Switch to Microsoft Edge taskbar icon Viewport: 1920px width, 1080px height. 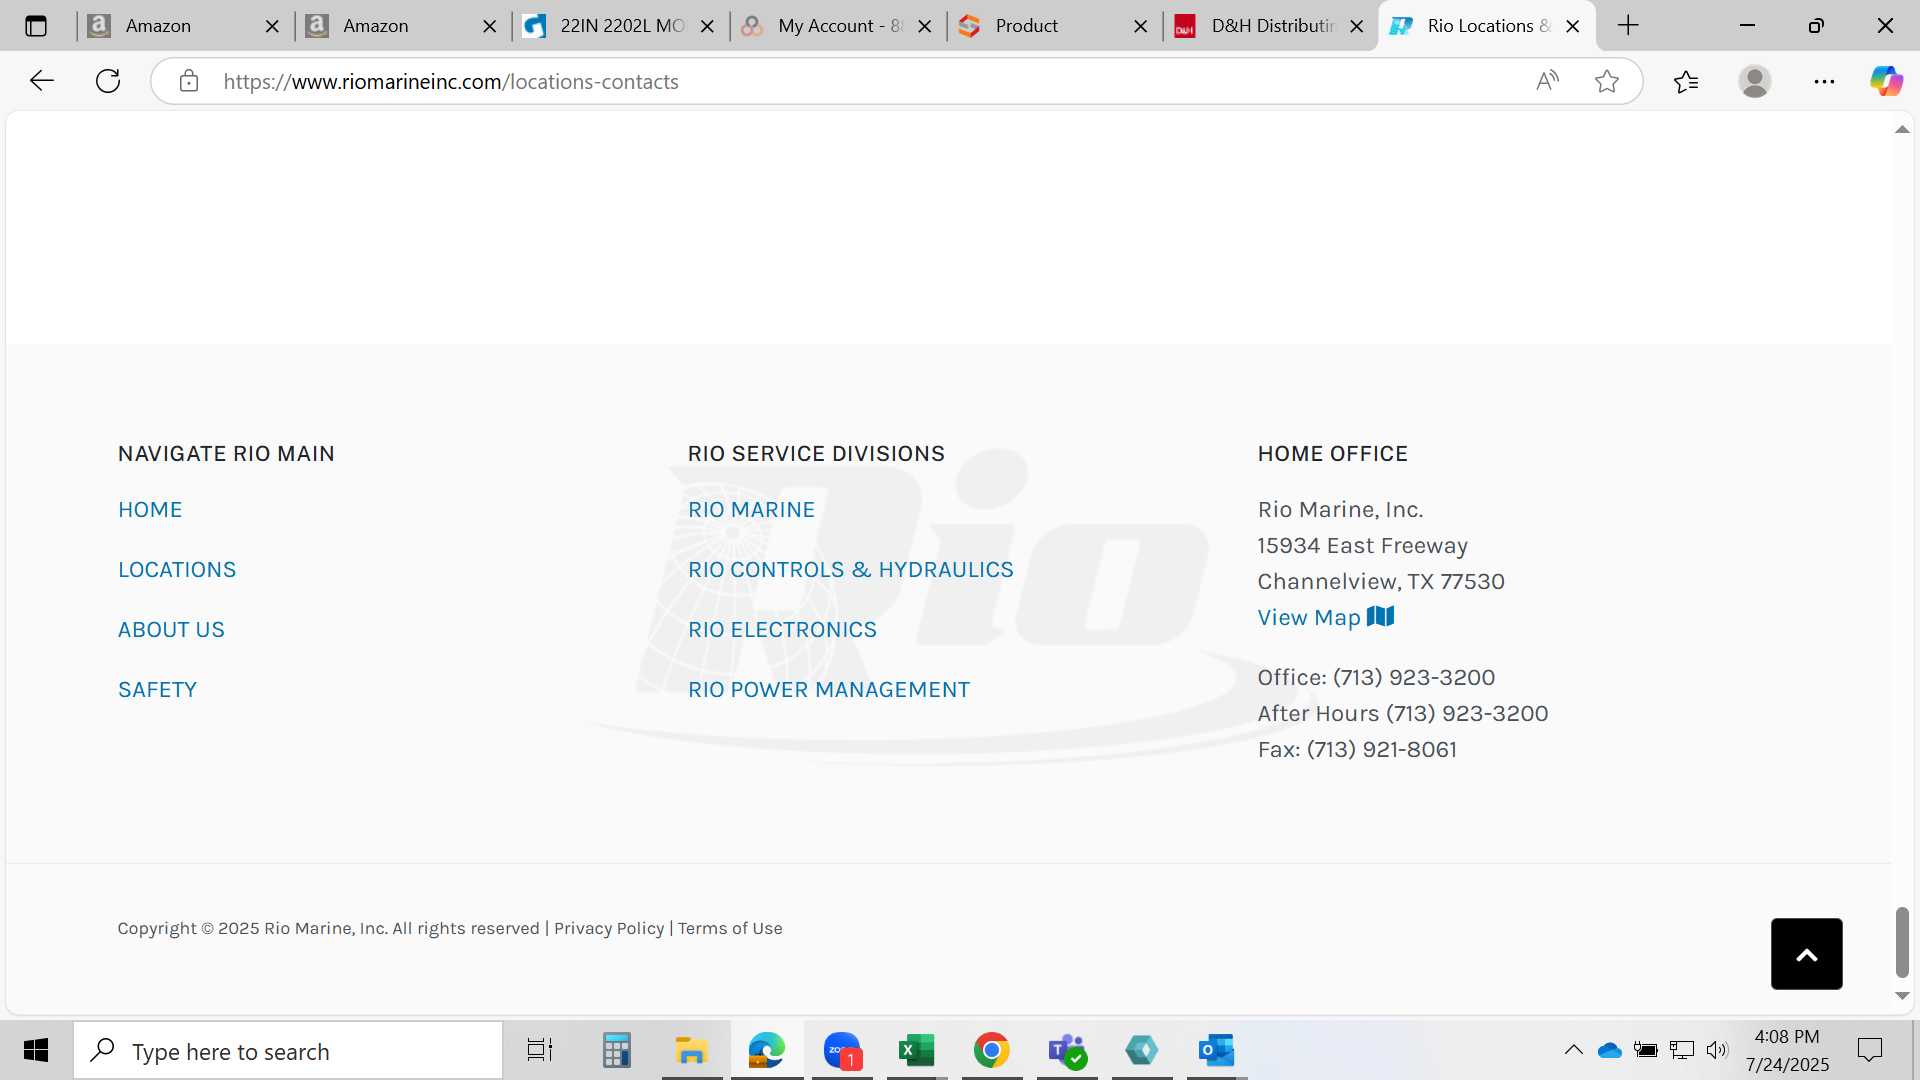pos(766,1050)
